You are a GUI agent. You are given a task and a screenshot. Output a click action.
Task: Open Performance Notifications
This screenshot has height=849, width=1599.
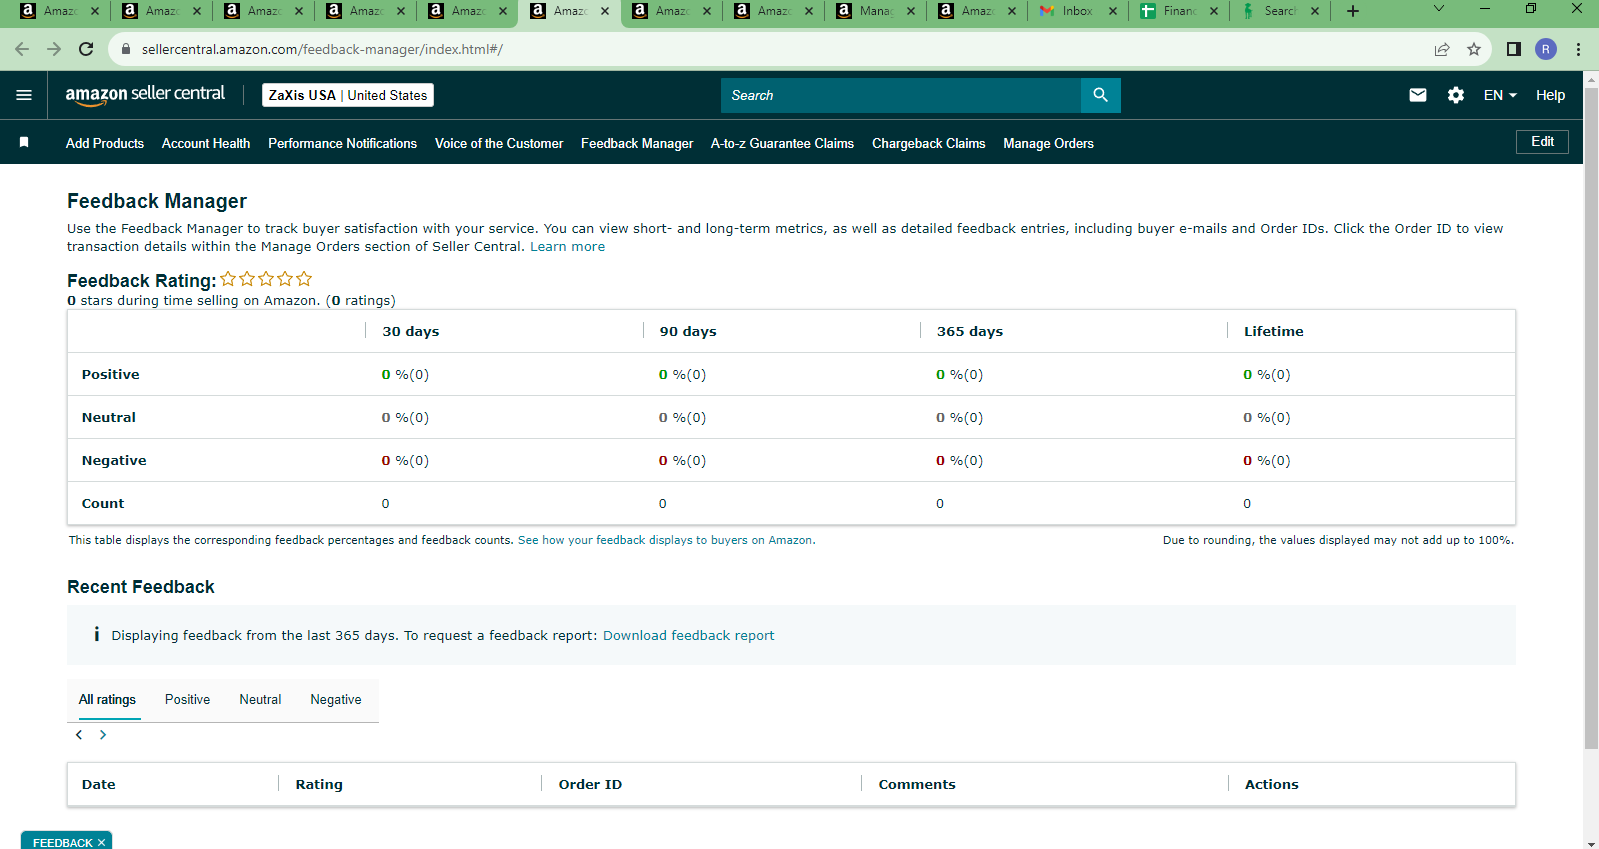pos(342,143)
